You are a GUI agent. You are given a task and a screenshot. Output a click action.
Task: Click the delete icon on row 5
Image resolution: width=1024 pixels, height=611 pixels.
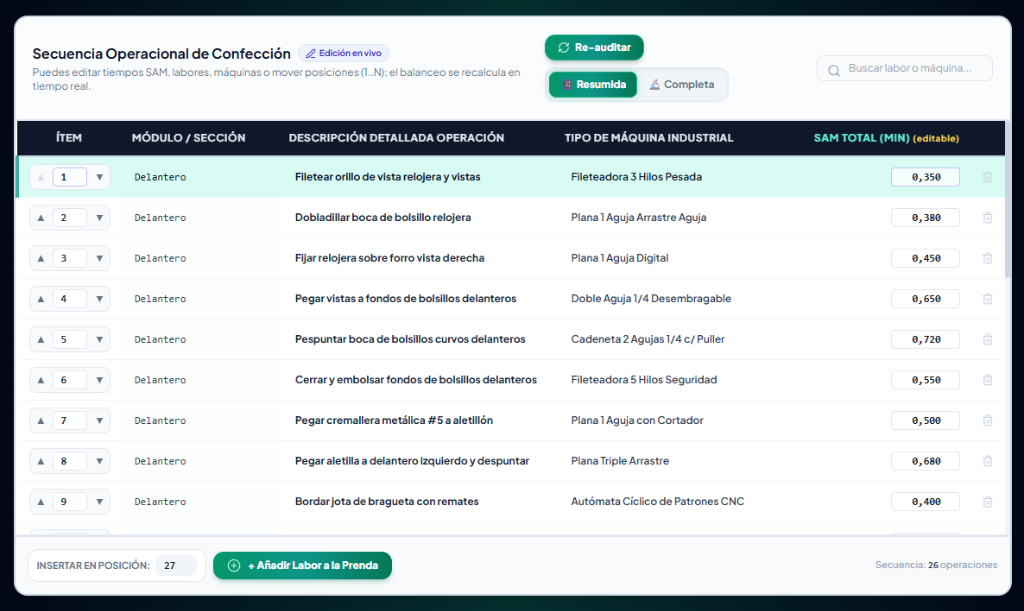[x=987, y=339]
